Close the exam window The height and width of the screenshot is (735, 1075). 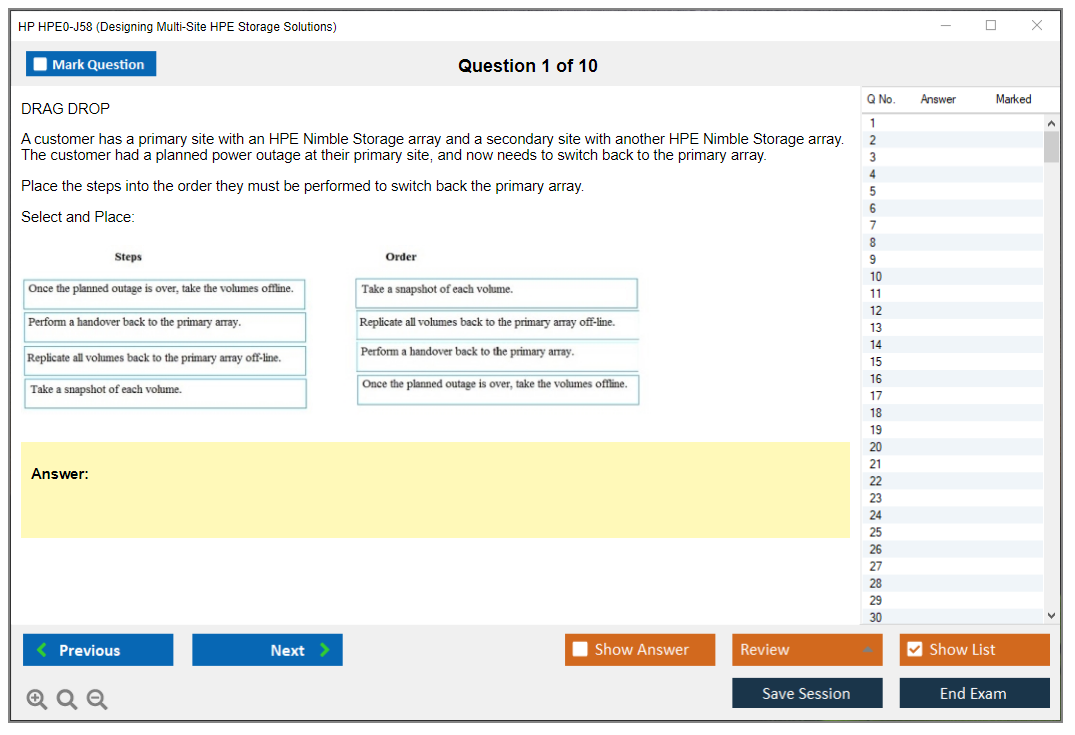(1037, 26)
